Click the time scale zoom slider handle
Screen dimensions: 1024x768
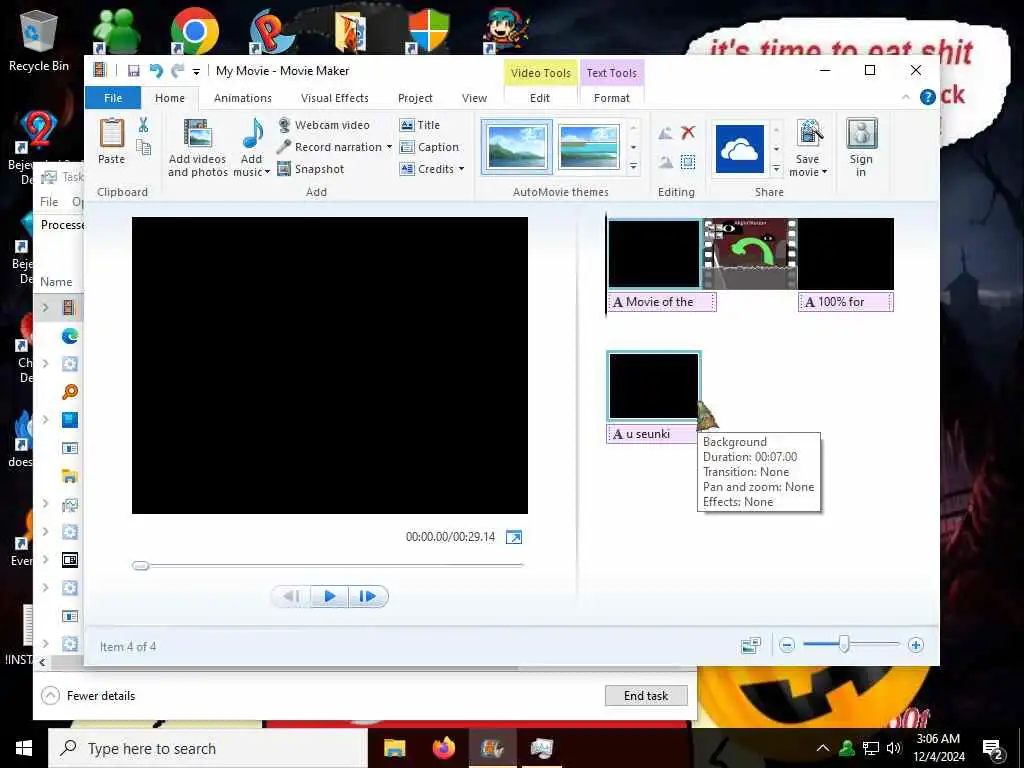(x=844, y=645)
